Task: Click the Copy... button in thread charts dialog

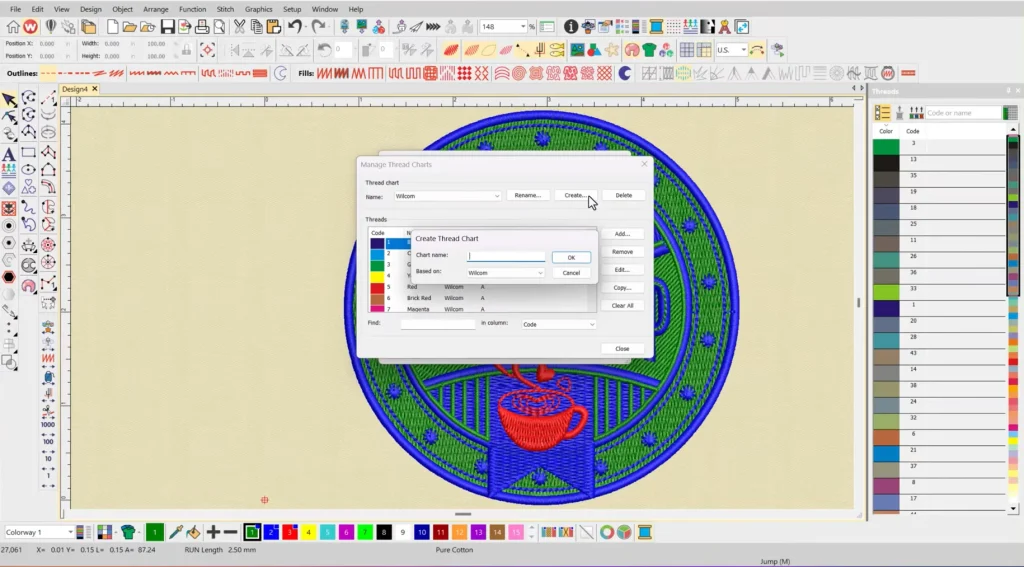Action: [622, 287]
